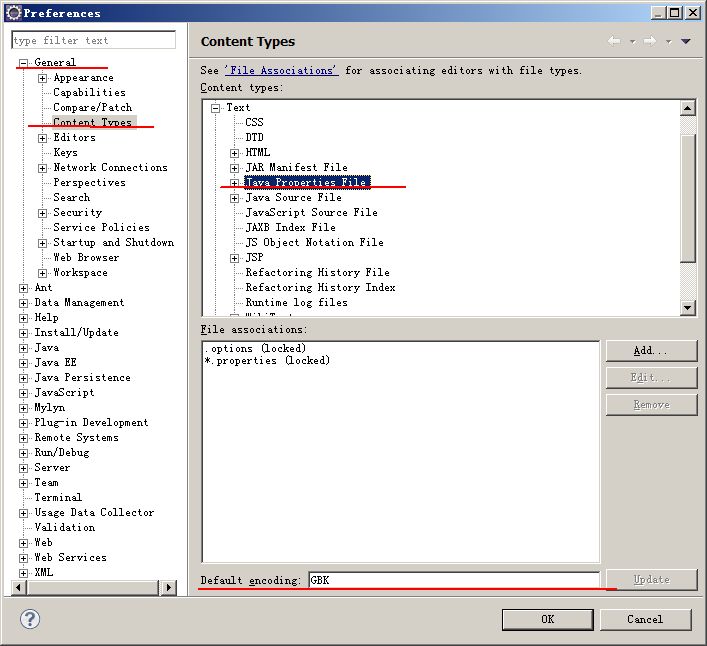The height and width of the screenshot is (646, 707).
Task: Cancel the Preferences dialog
Action: [645, 619]
